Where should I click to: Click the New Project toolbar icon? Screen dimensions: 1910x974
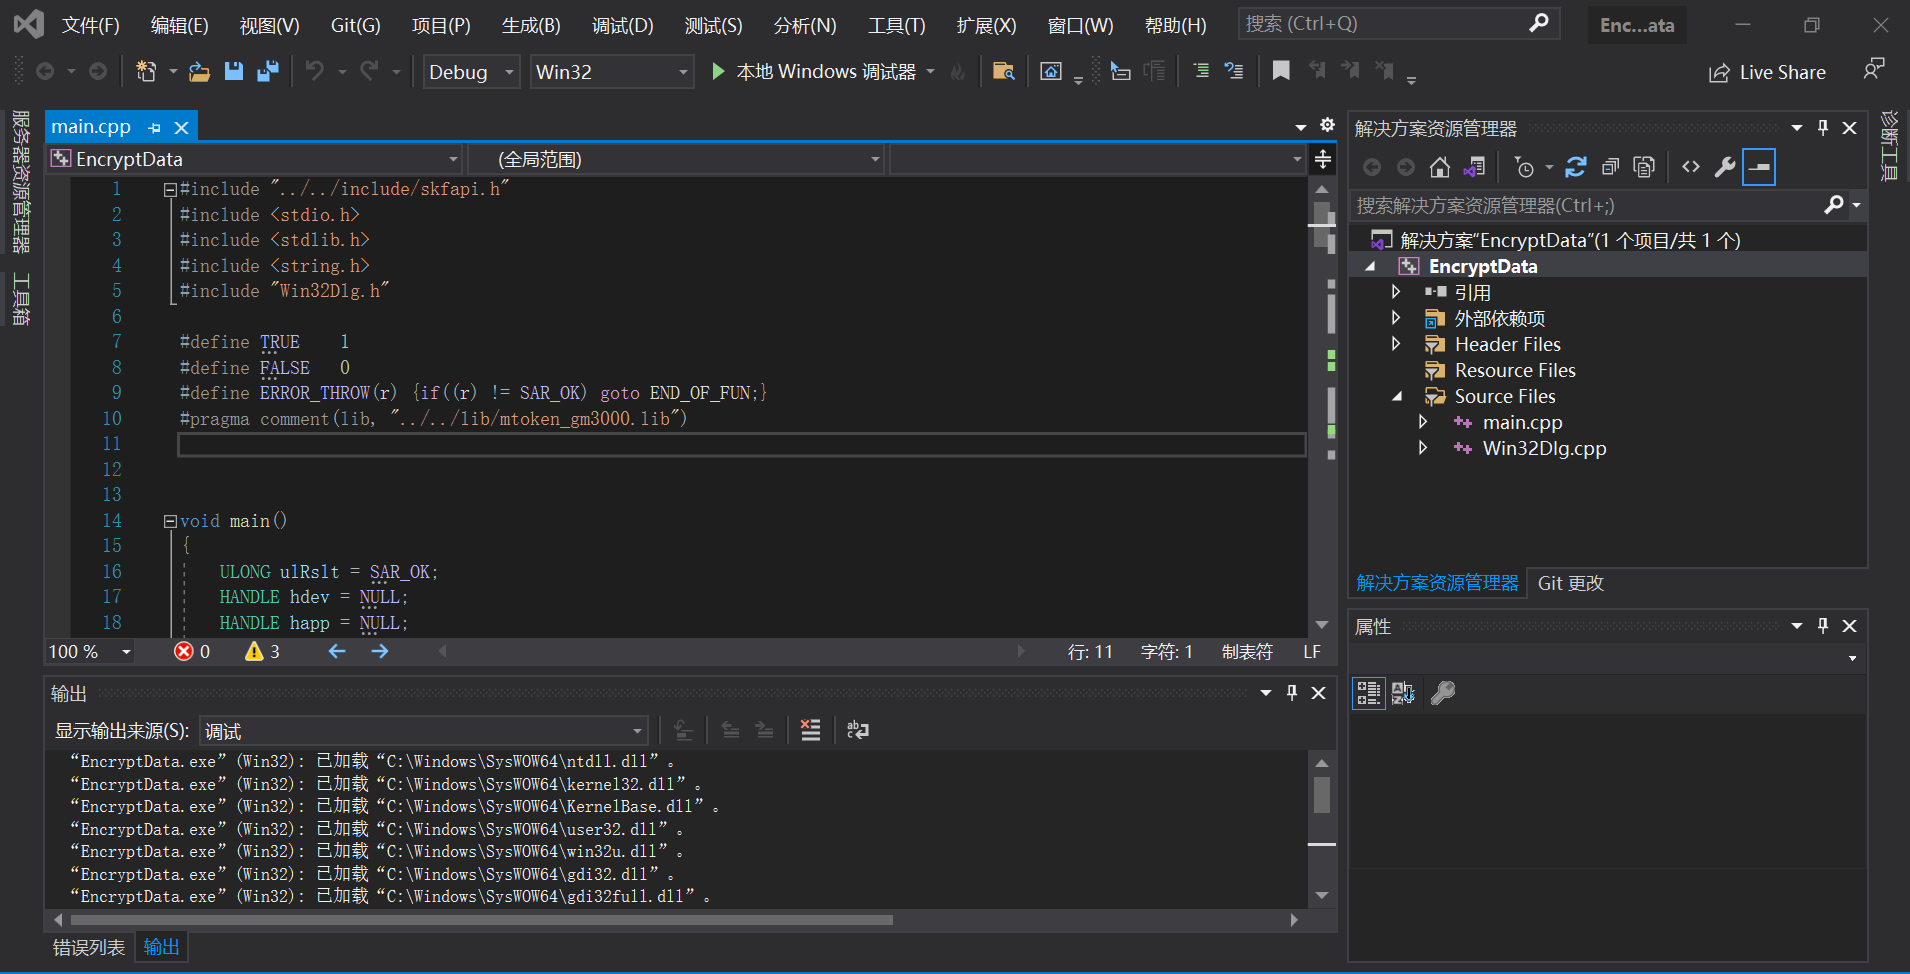(147, 71)
